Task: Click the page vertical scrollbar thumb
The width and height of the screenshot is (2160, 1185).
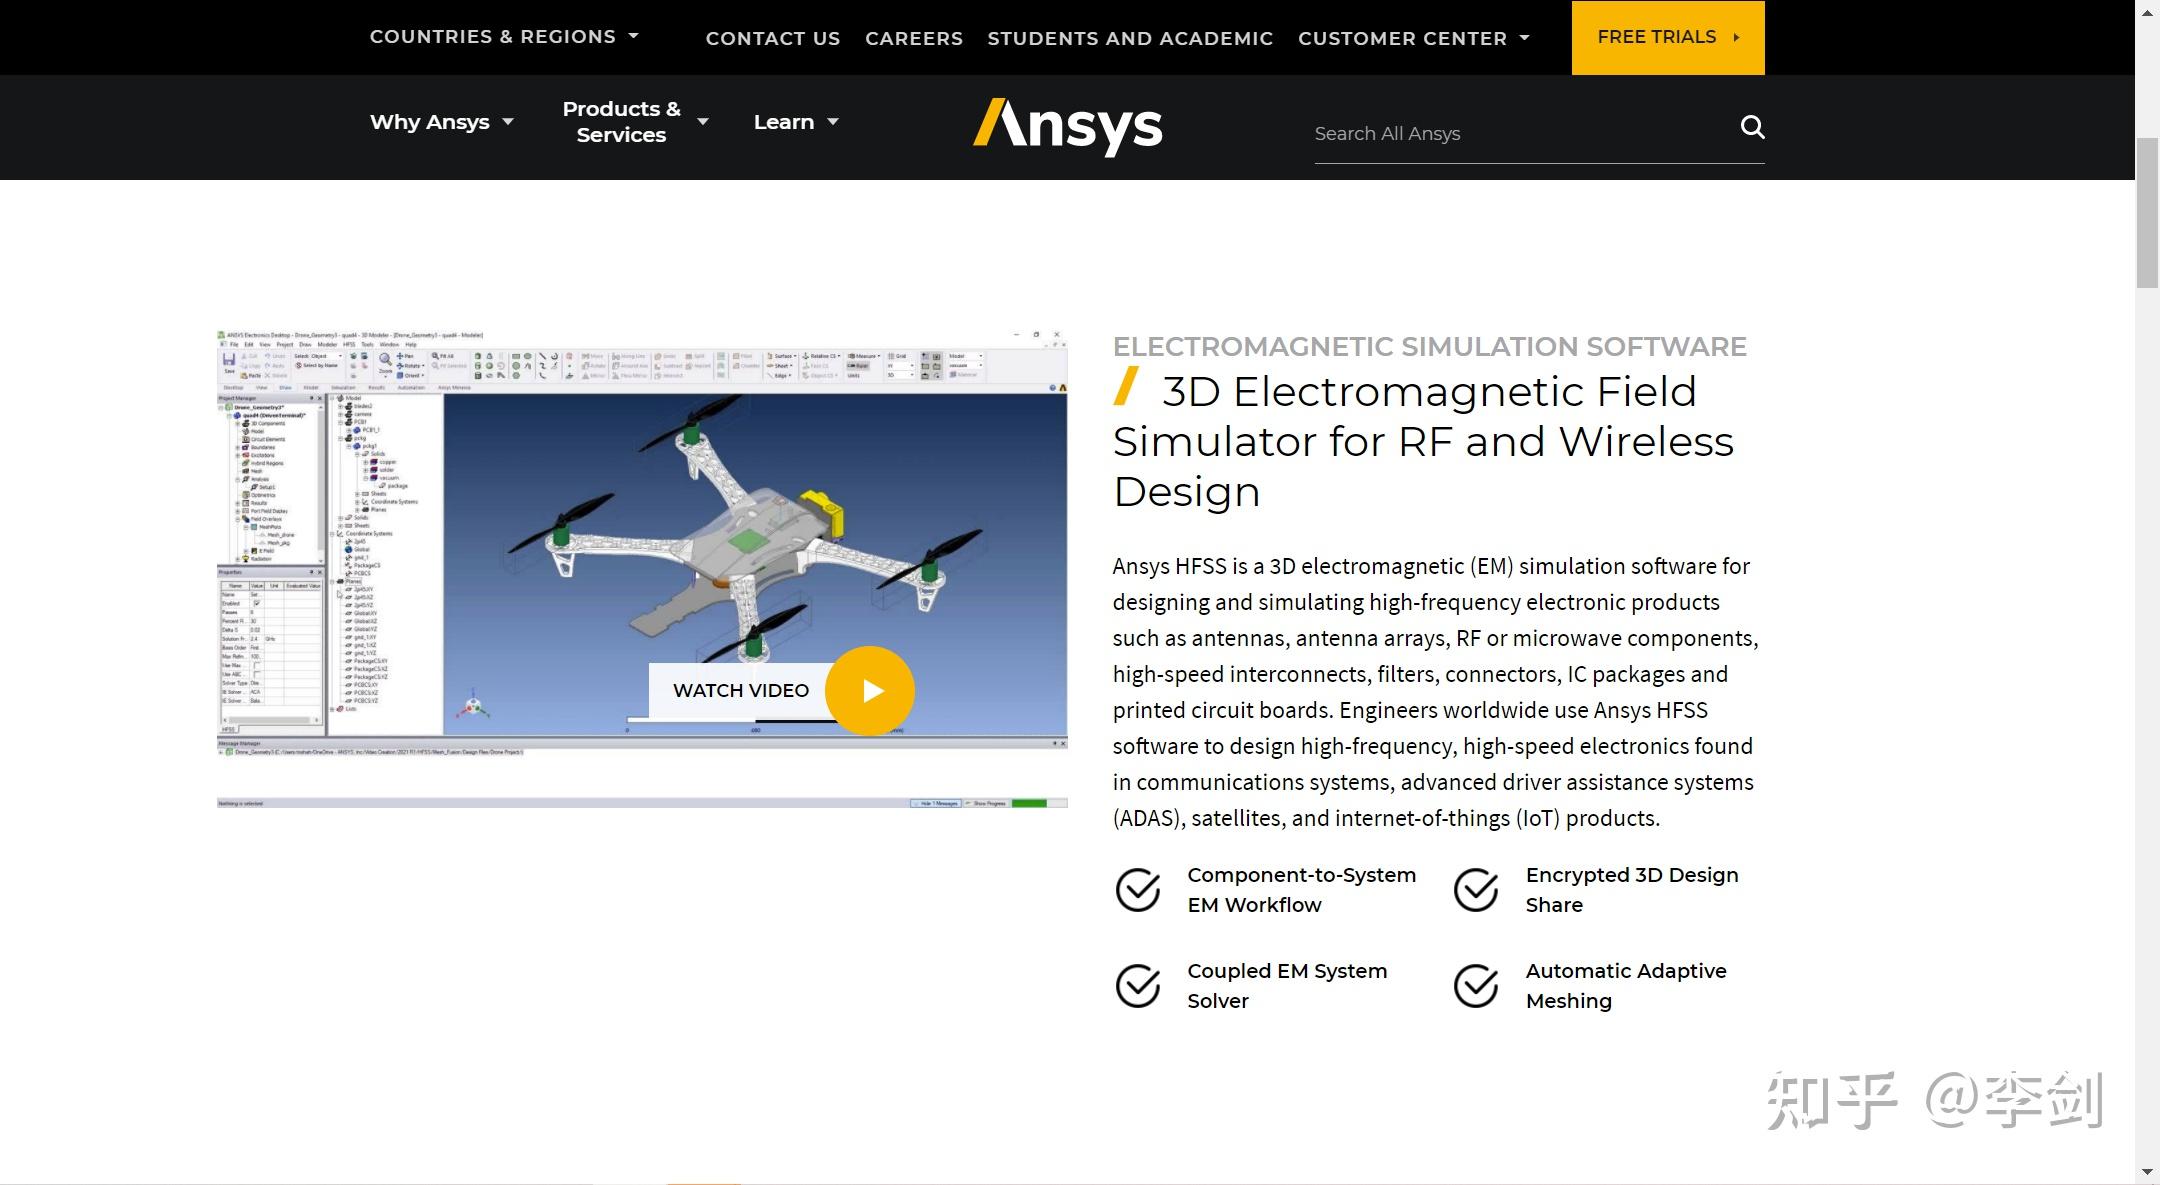Action: (2147, 212)
